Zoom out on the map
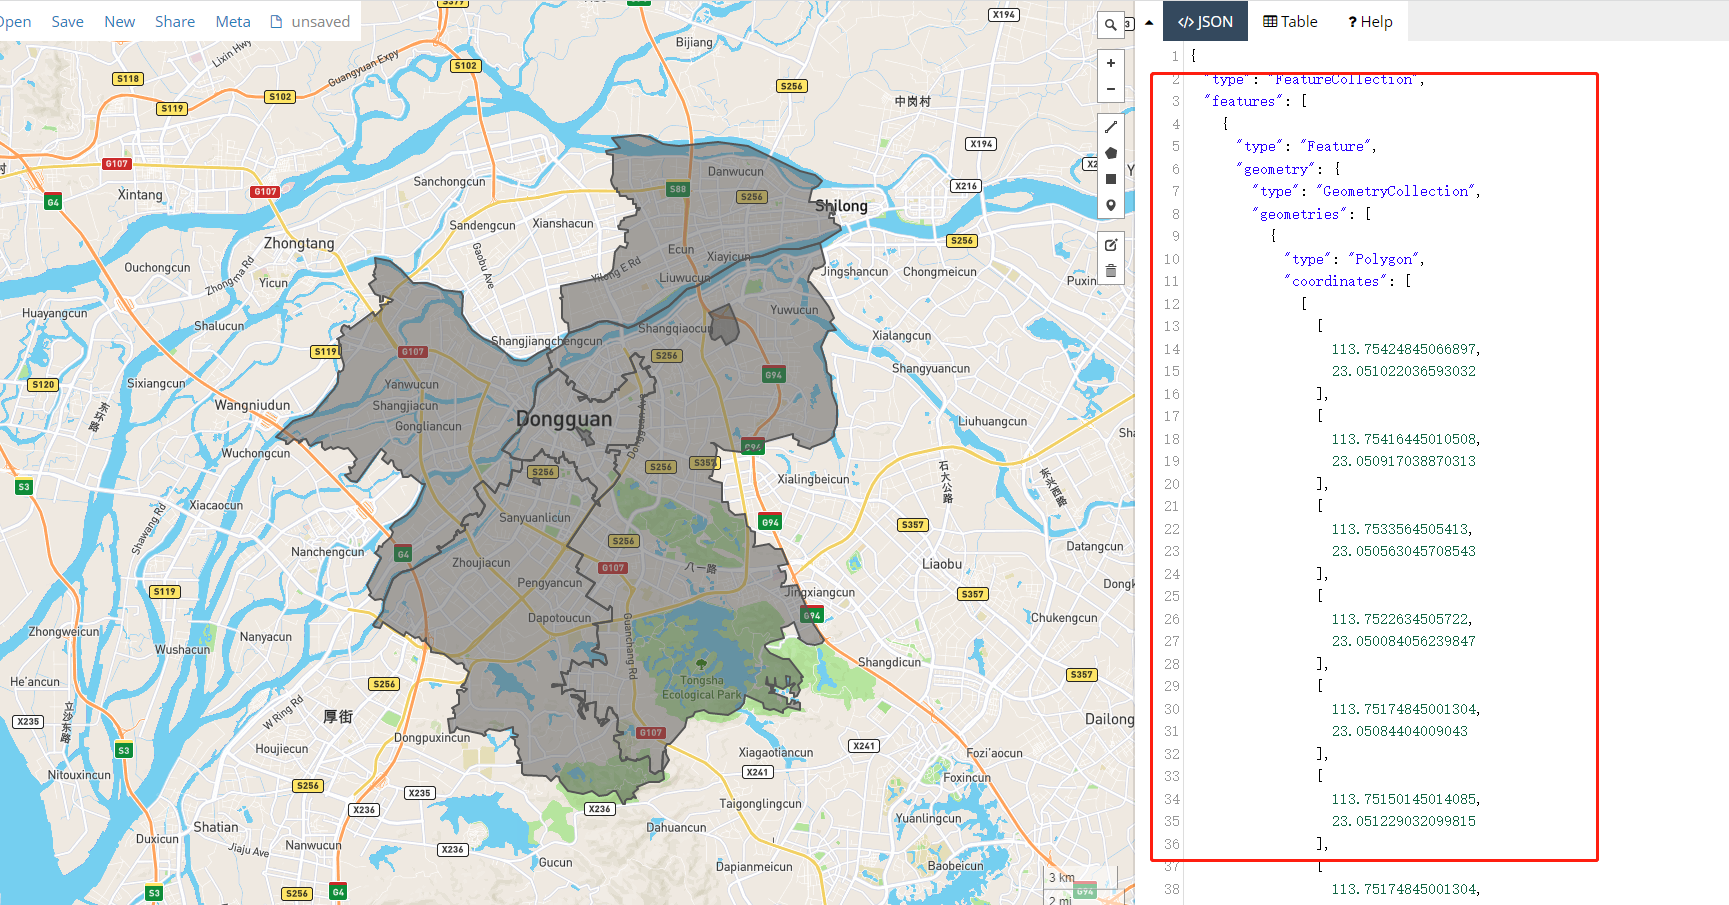This screenshot has width=1729, height=905. 1110,89
